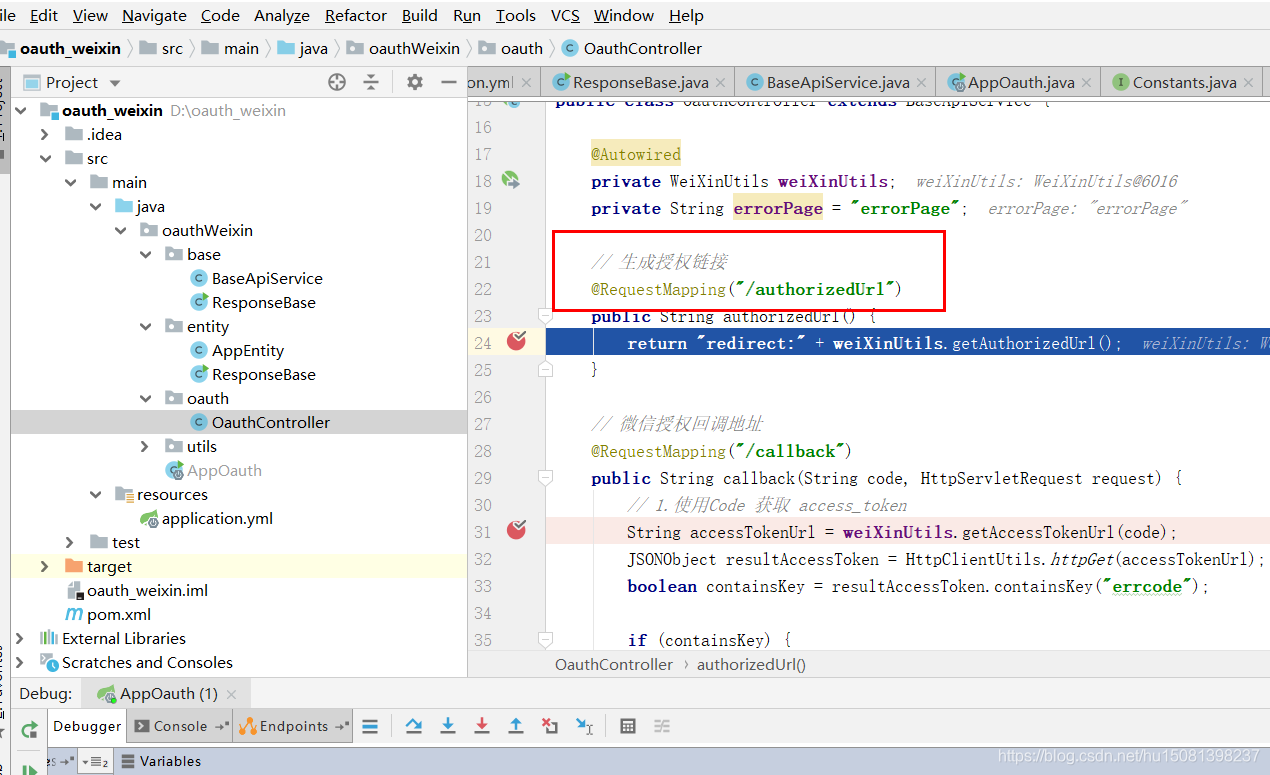Restore layout icon next to Console tab

221,727
